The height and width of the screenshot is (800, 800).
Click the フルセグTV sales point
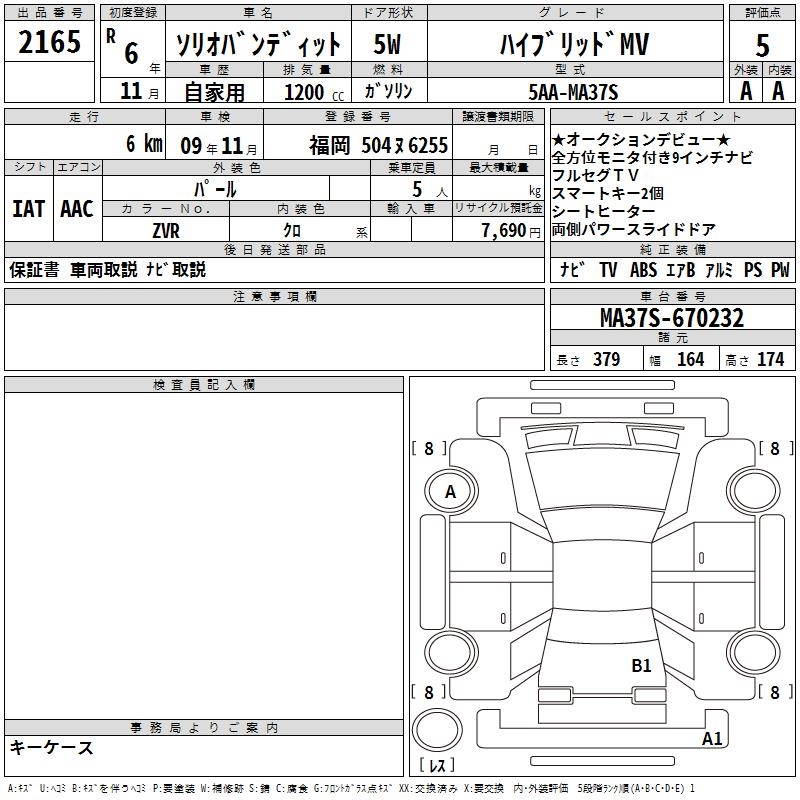pos(595,175)
